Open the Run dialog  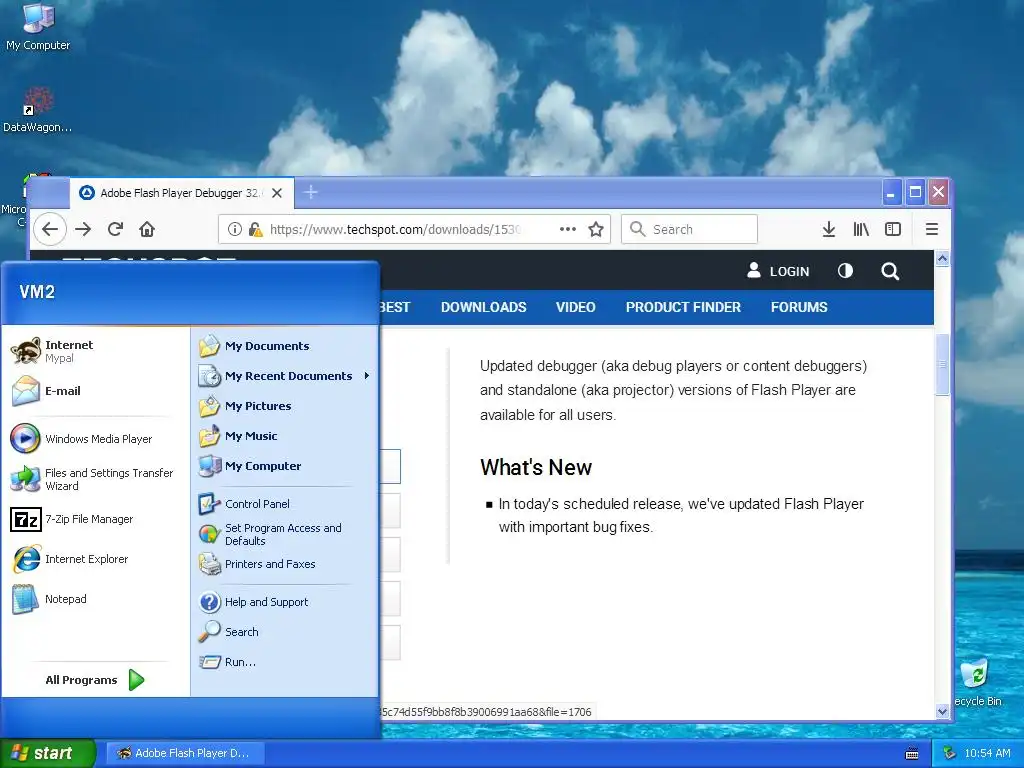click(285, 662)
